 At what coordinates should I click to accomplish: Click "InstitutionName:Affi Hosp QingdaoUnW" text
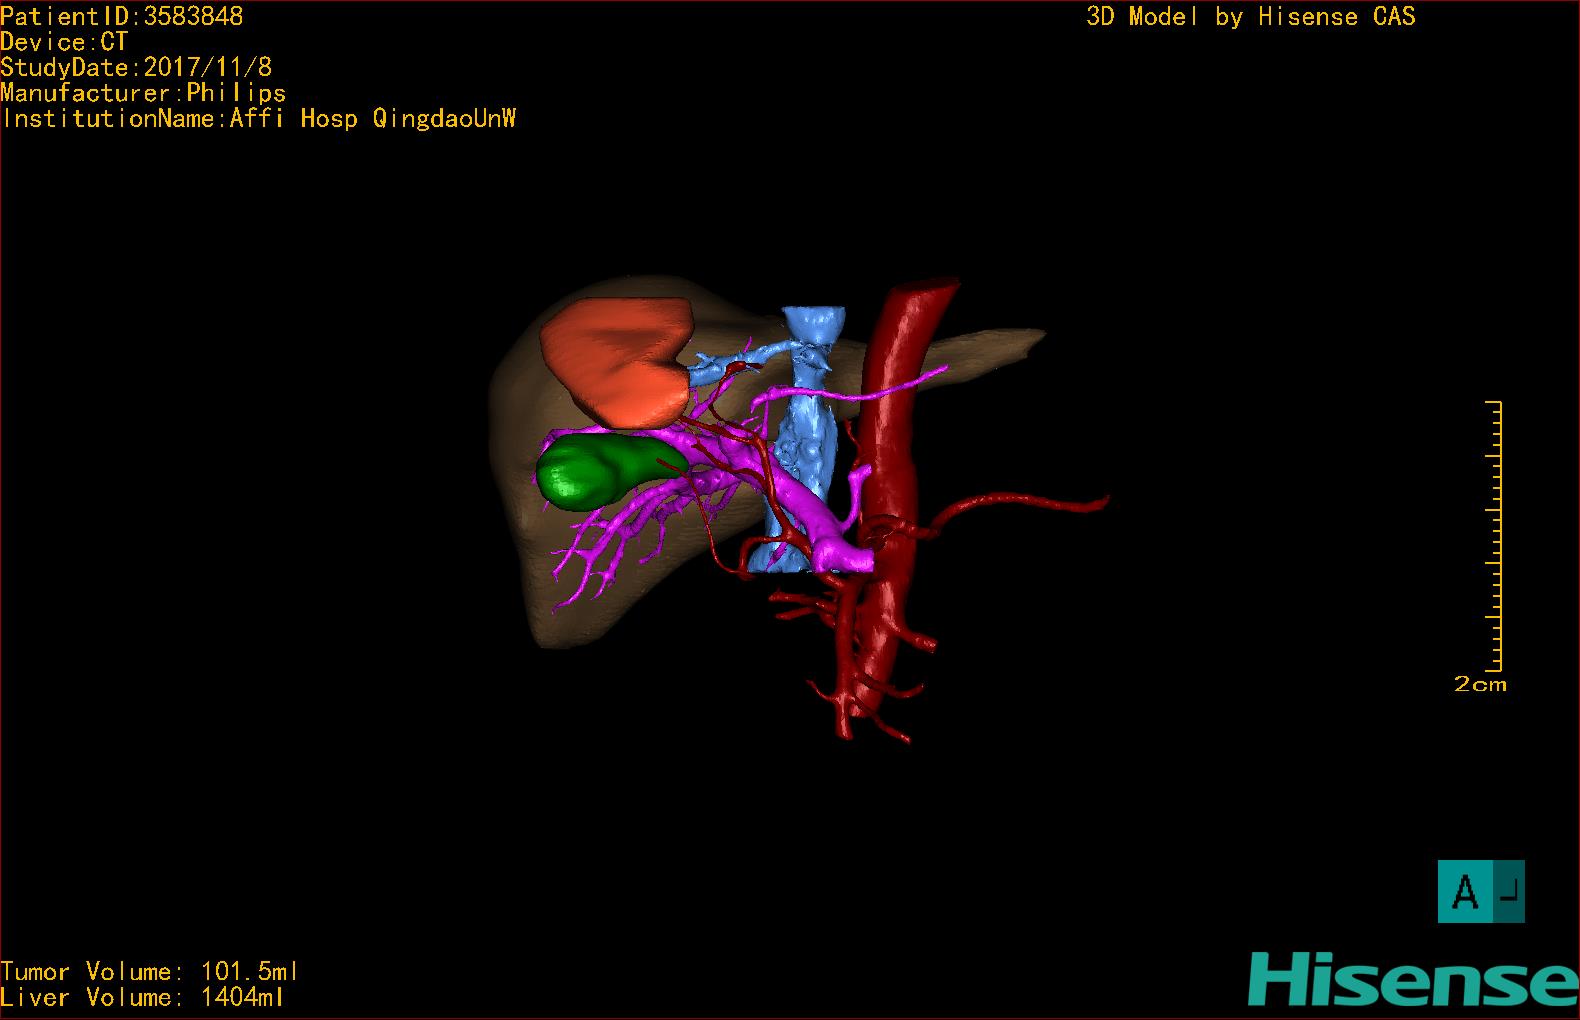click(259, 119)
